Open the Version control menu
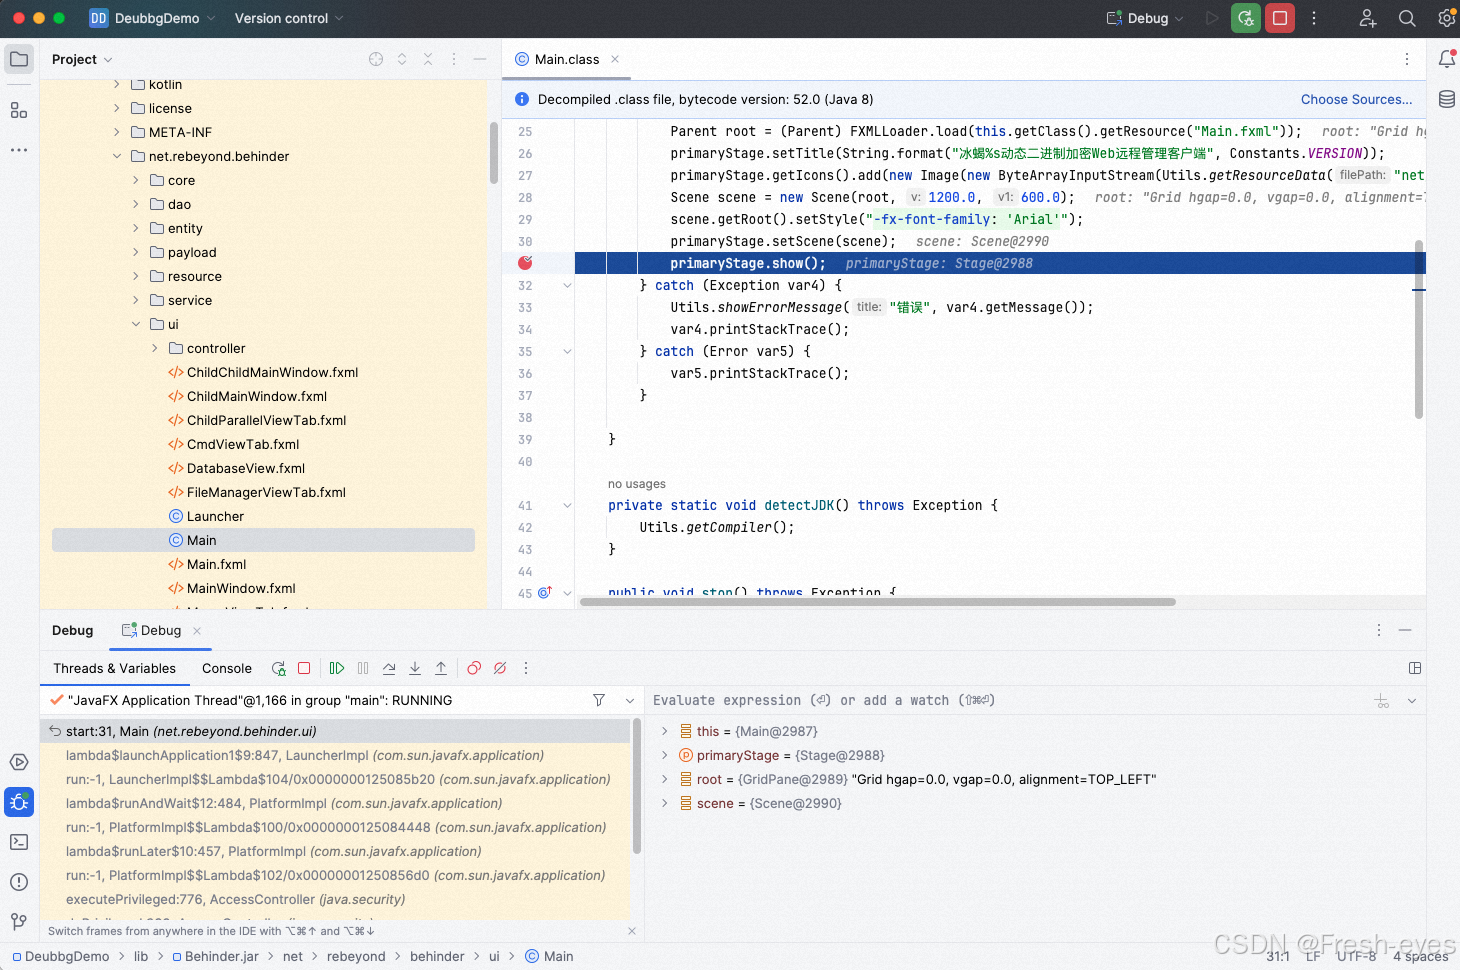The image size is (1460, 970). tap(283, 18)
